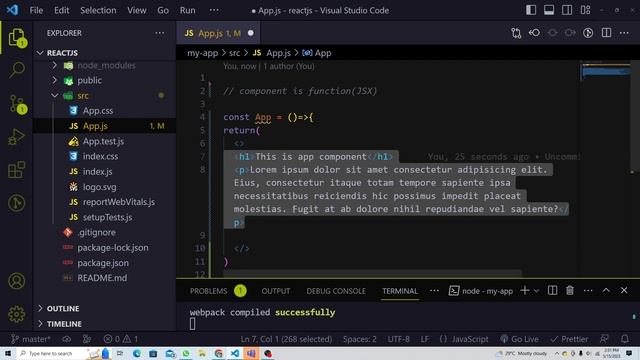Open package.json file

pos(104,263)
